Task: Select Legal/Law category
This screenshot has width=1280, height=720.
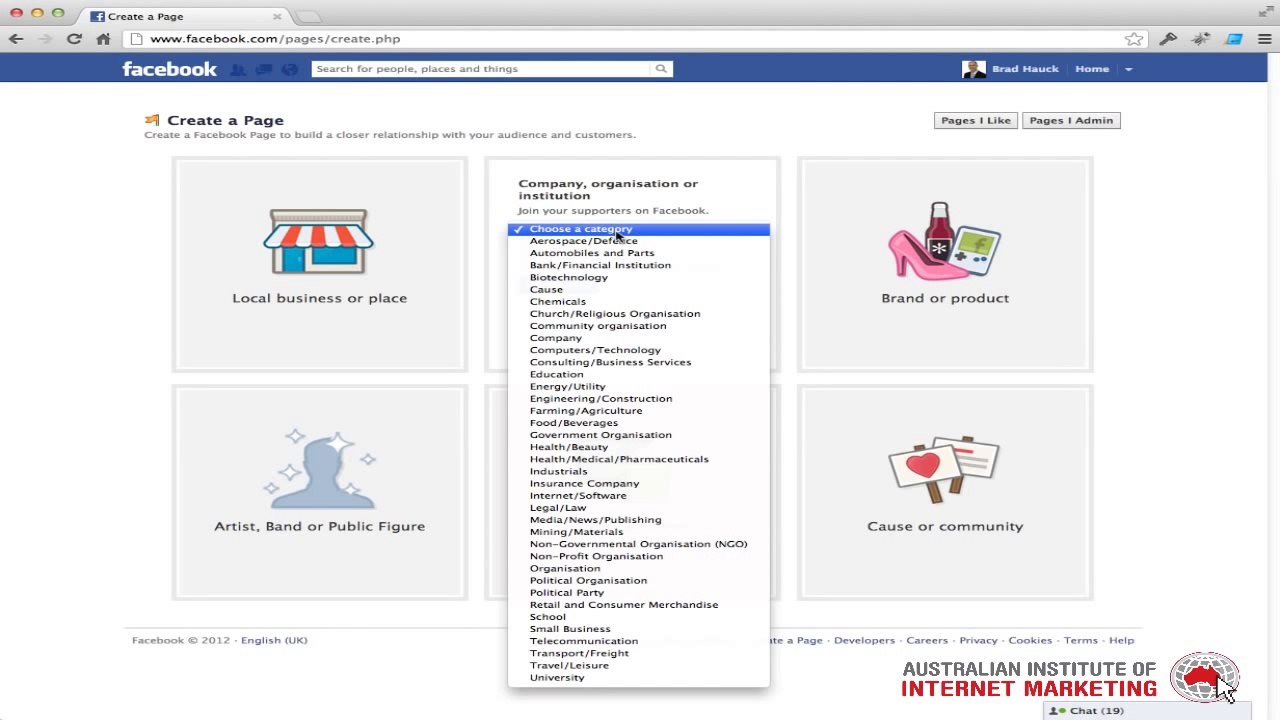Action: (x=638, y=508)
